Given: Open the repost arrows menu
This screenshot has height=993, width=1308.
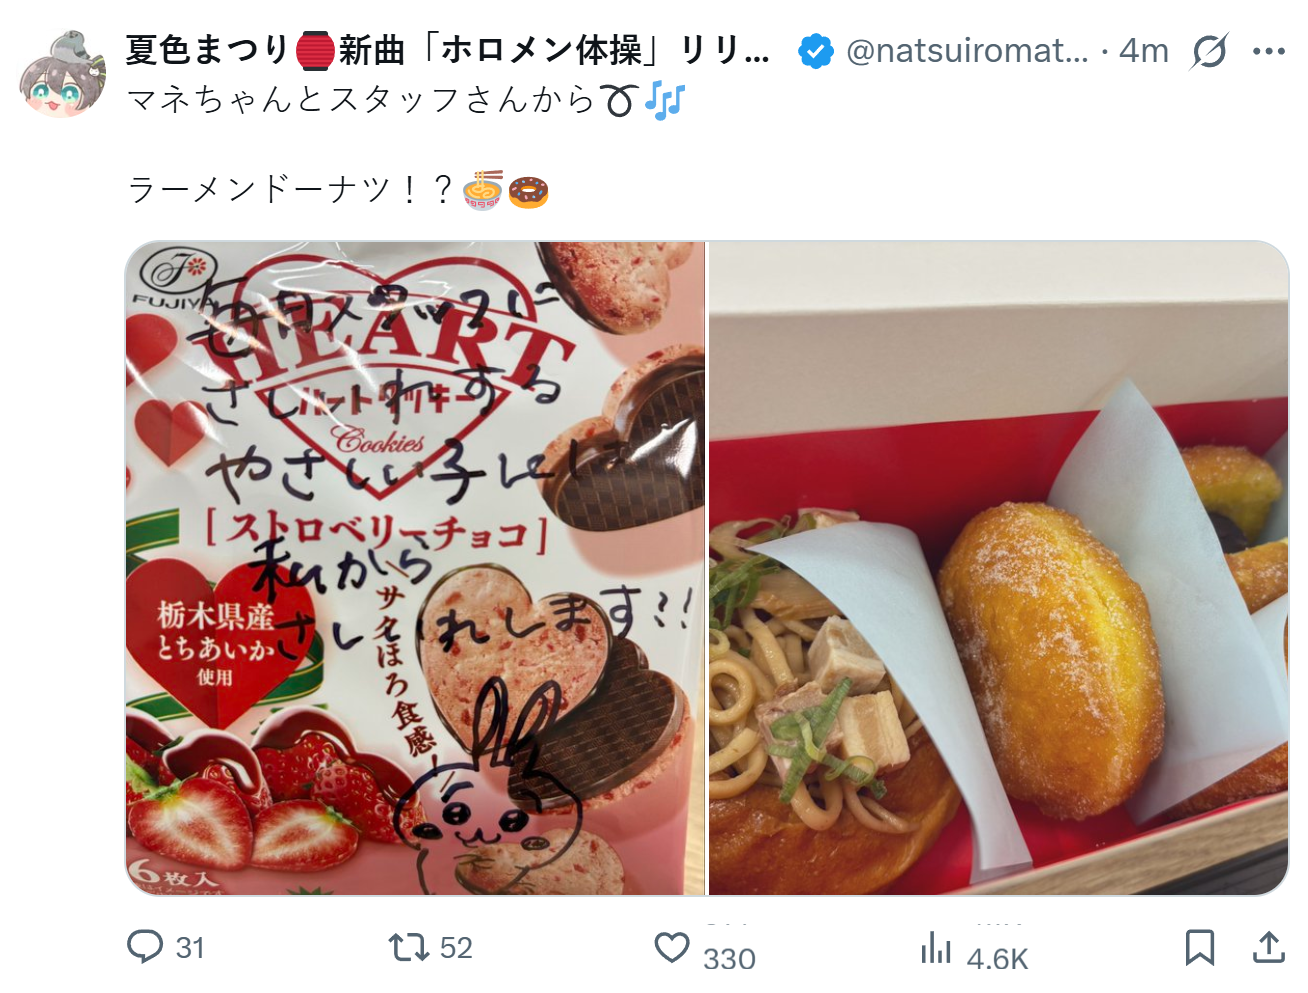Looking at the screenshot, I should coord(408,946).
